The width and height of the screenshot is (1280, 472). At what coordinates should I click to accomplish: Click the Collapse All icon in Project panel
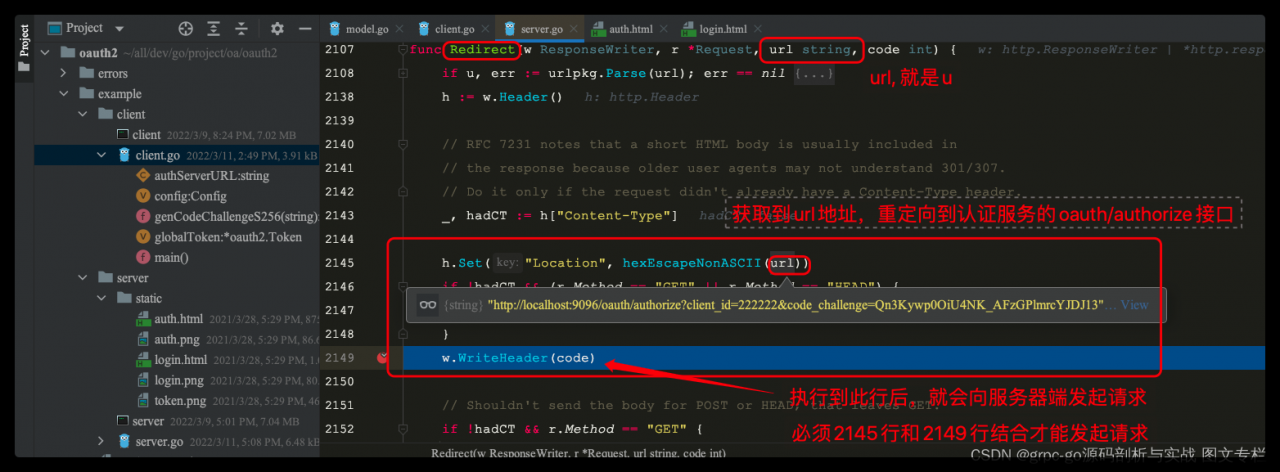point(242,29)
